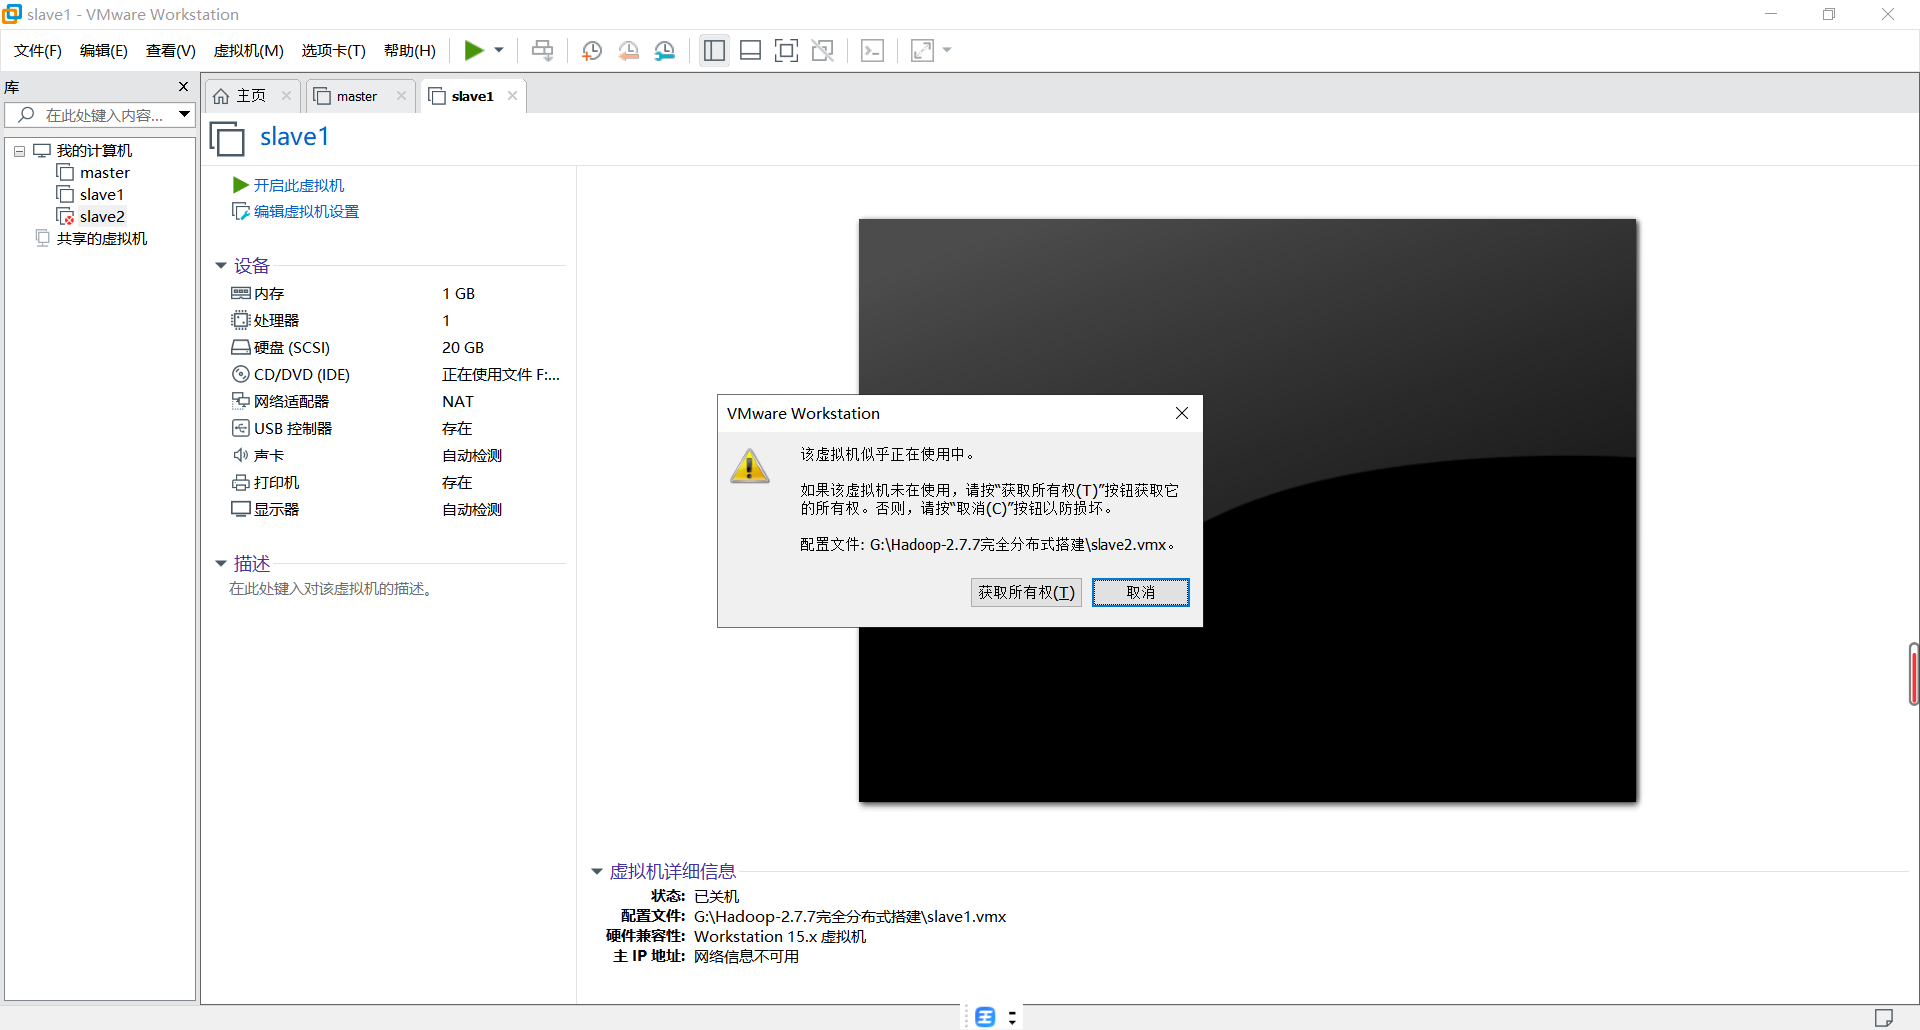This screenshot has height=1030, width=1920.
Task: Click the 内存 memory device row
Action: point(397,293)
